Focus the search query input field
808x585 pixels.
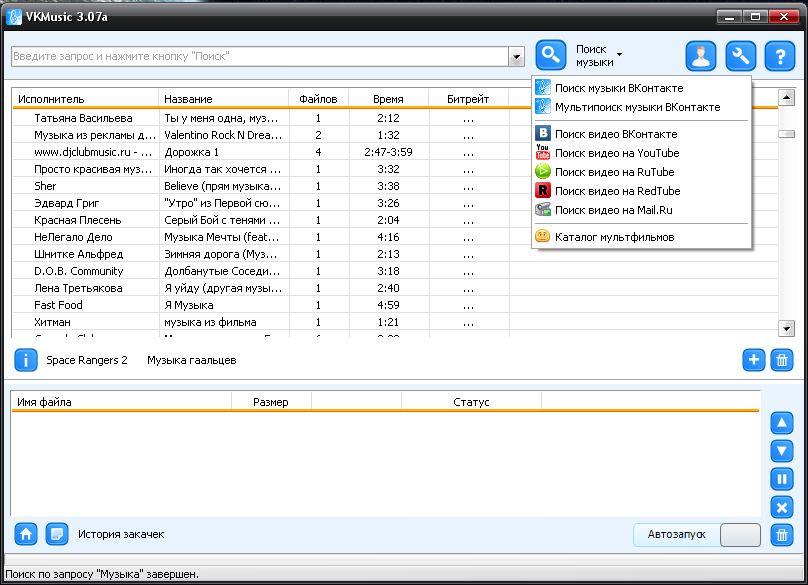coord(260,56)
